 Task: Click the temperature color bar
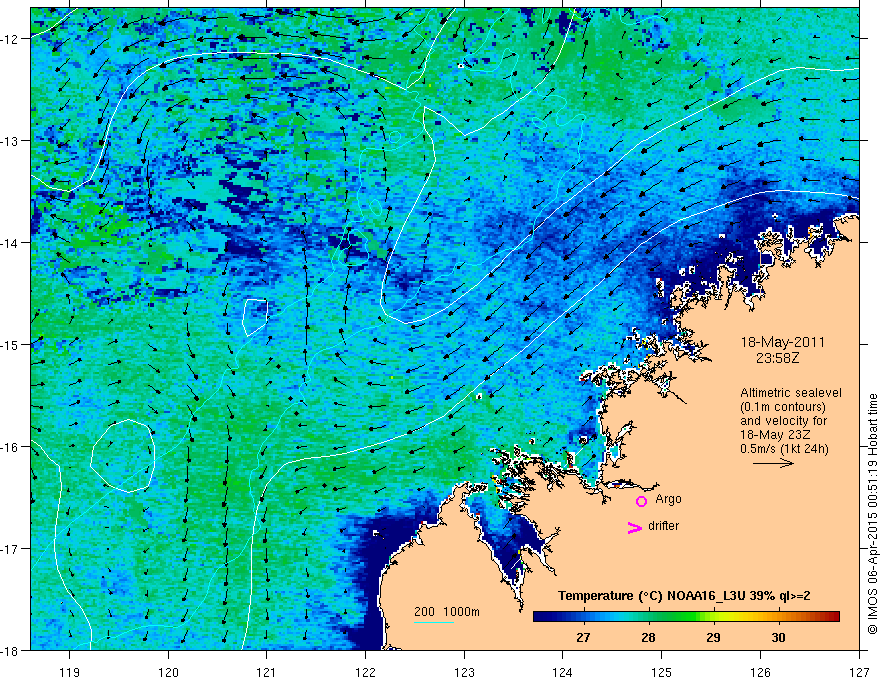686,617
